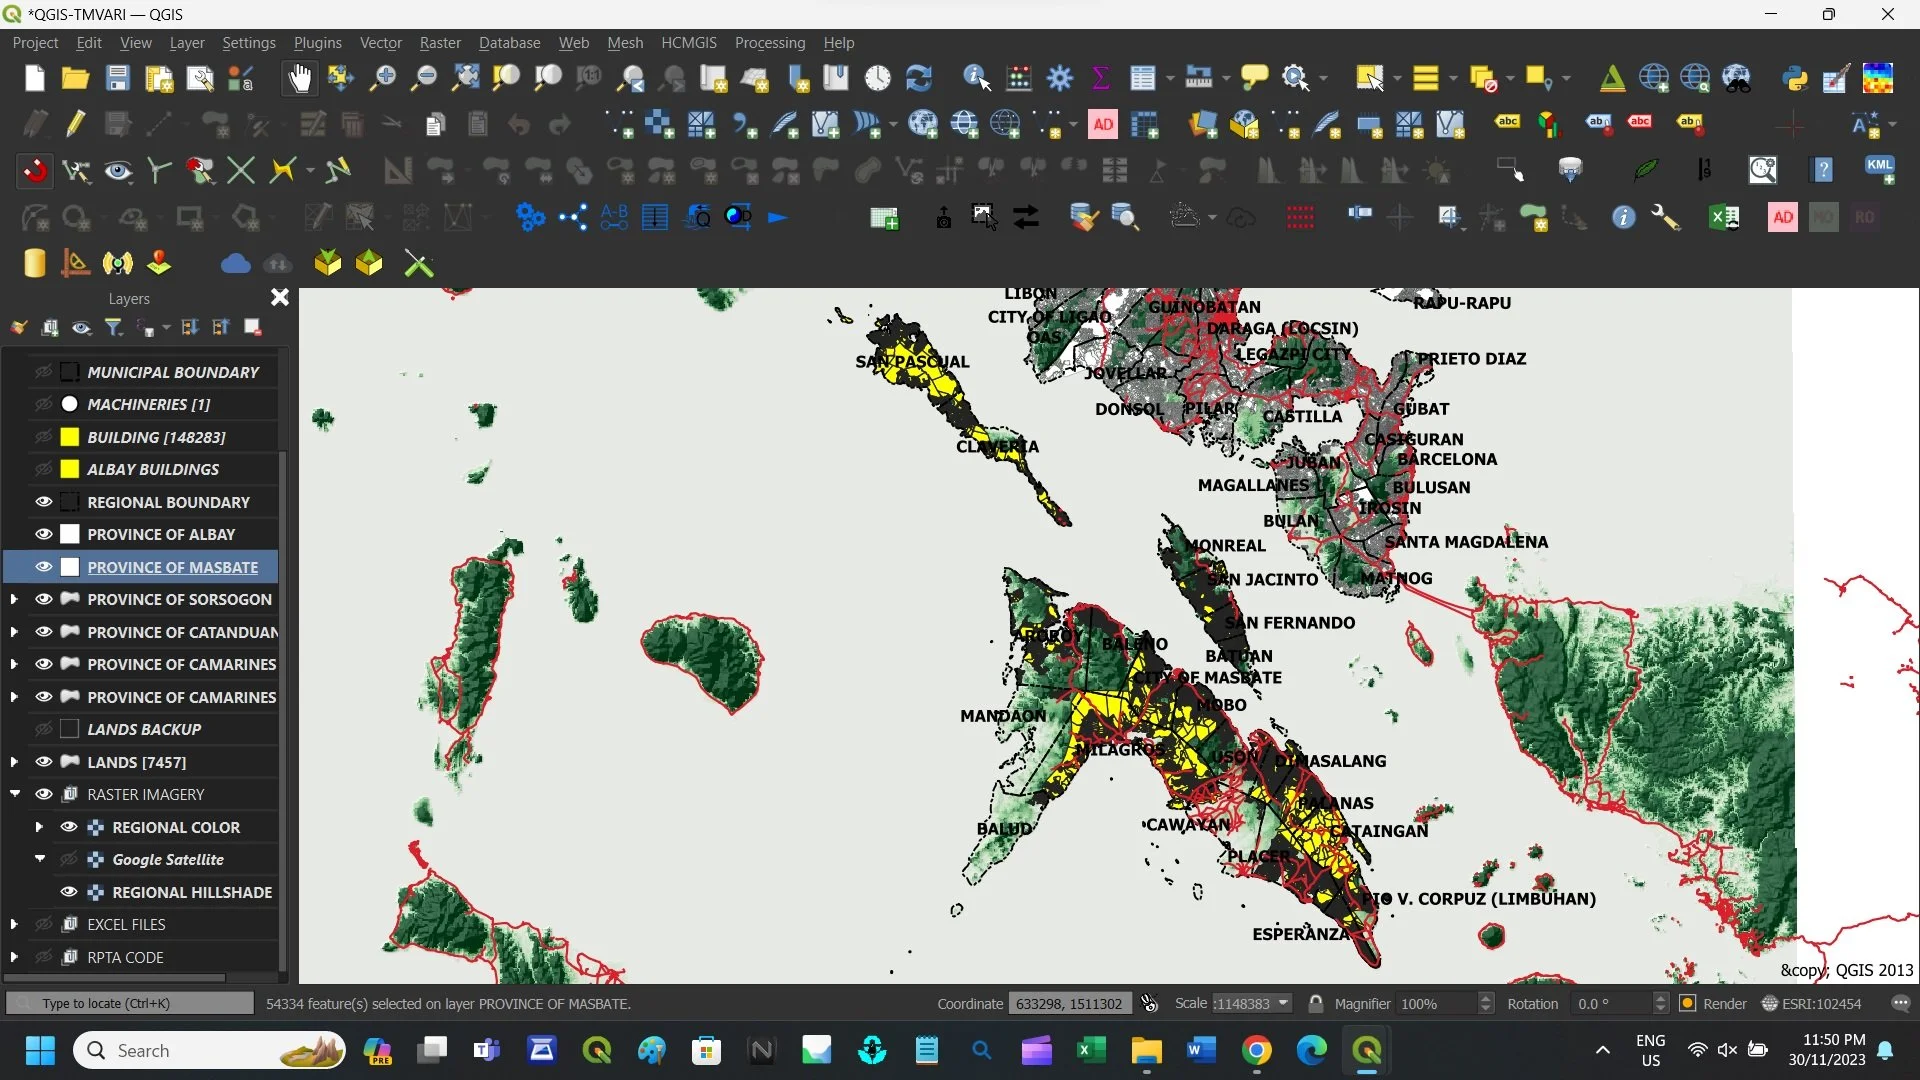Expand the EXCEL FILES group
Image resolution: width=1920 pixels, height=1080 pixels.
click(15, 923)
